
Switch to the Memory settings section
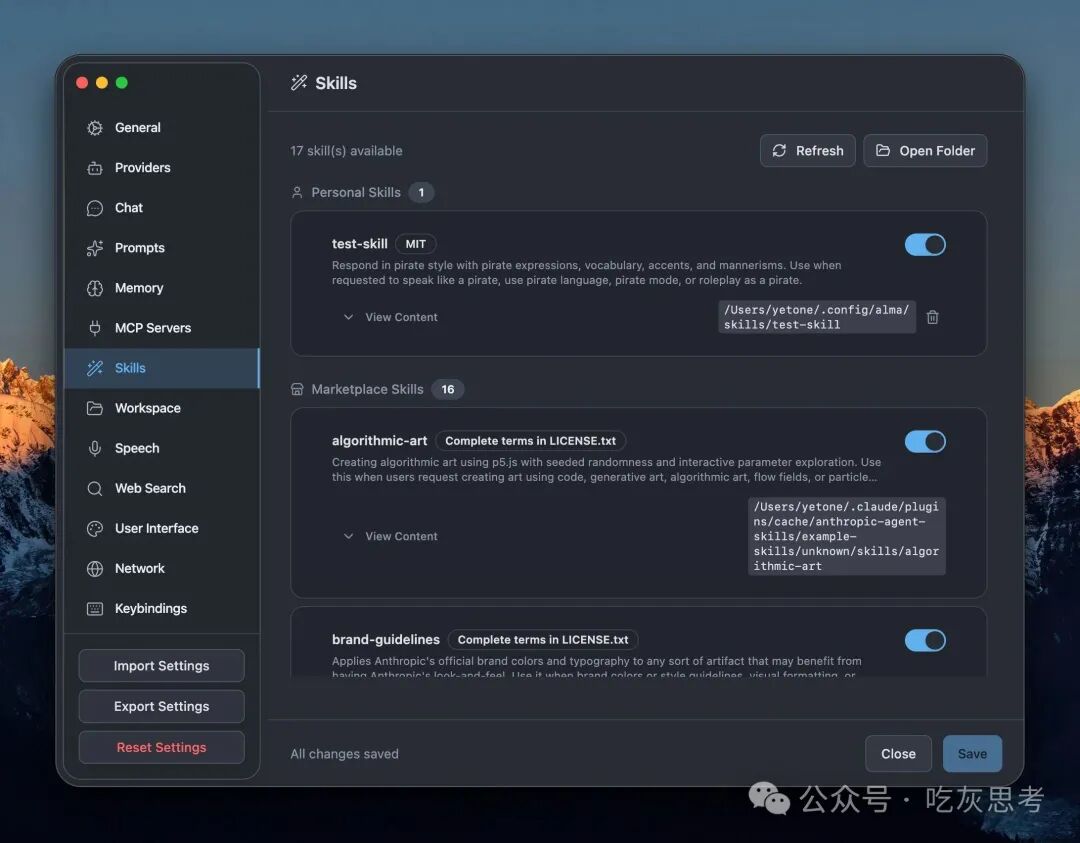161,288
